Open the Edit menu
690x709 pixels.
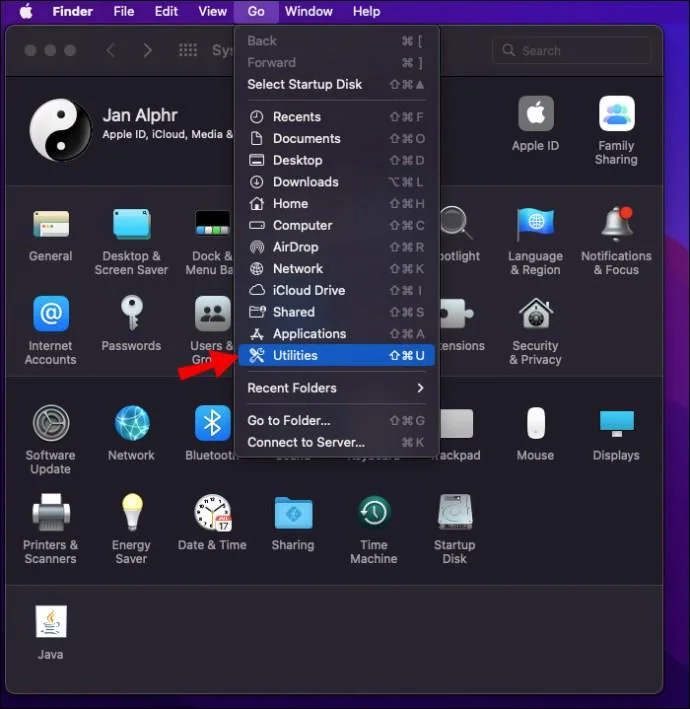pyautogui.click(x=166, y=11)
